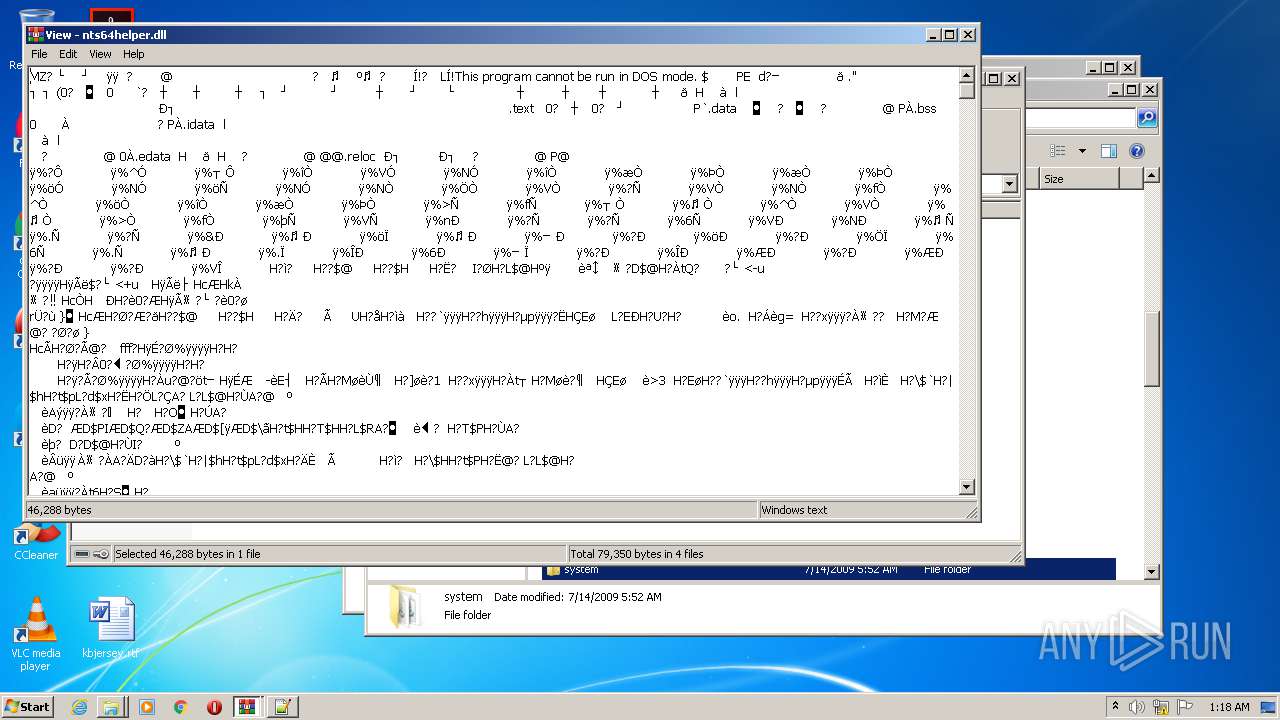Show hidden tray icons arrow

point(1116,706)
